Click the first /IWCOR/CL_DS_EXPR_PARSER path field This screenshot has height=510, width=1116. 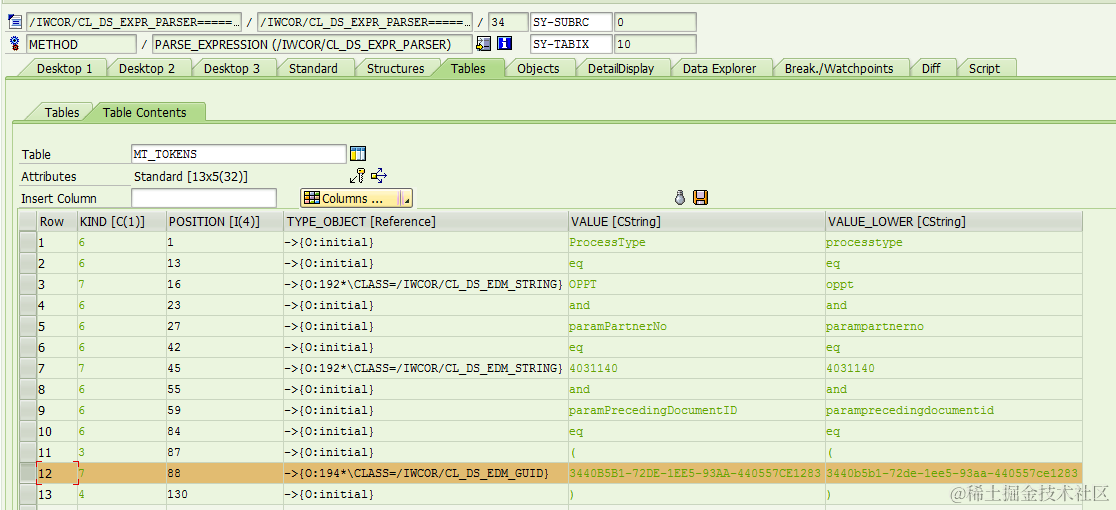134,22
